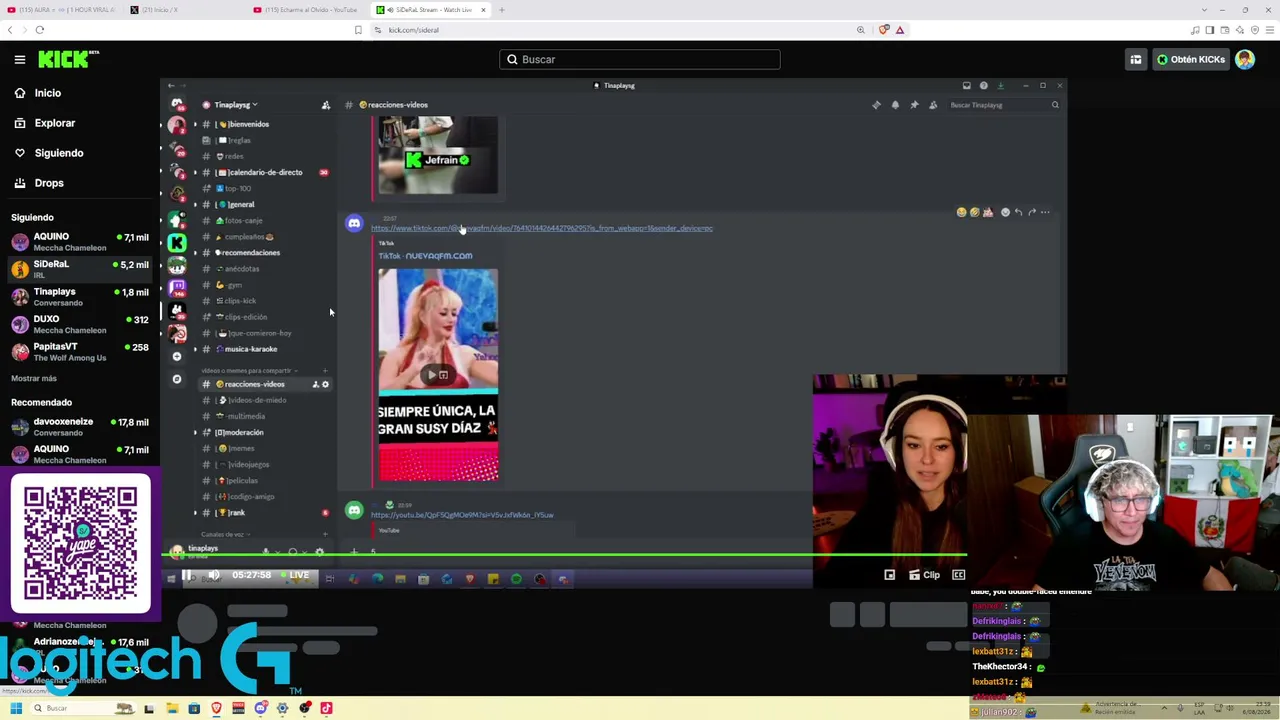This screenshot has height=720, width=1280.
Task: Open the AQUINO channel under Siguiendo
Action: click(80, 242)
